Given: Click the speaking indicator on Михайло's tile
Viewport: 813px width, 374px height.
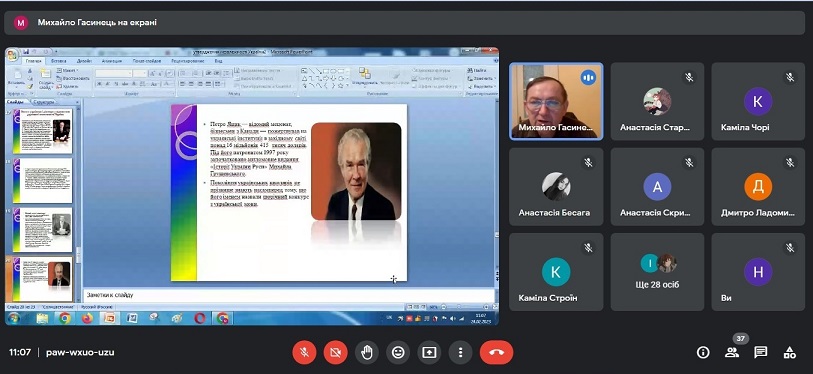Looking at the screenshot, I should 588,78.
